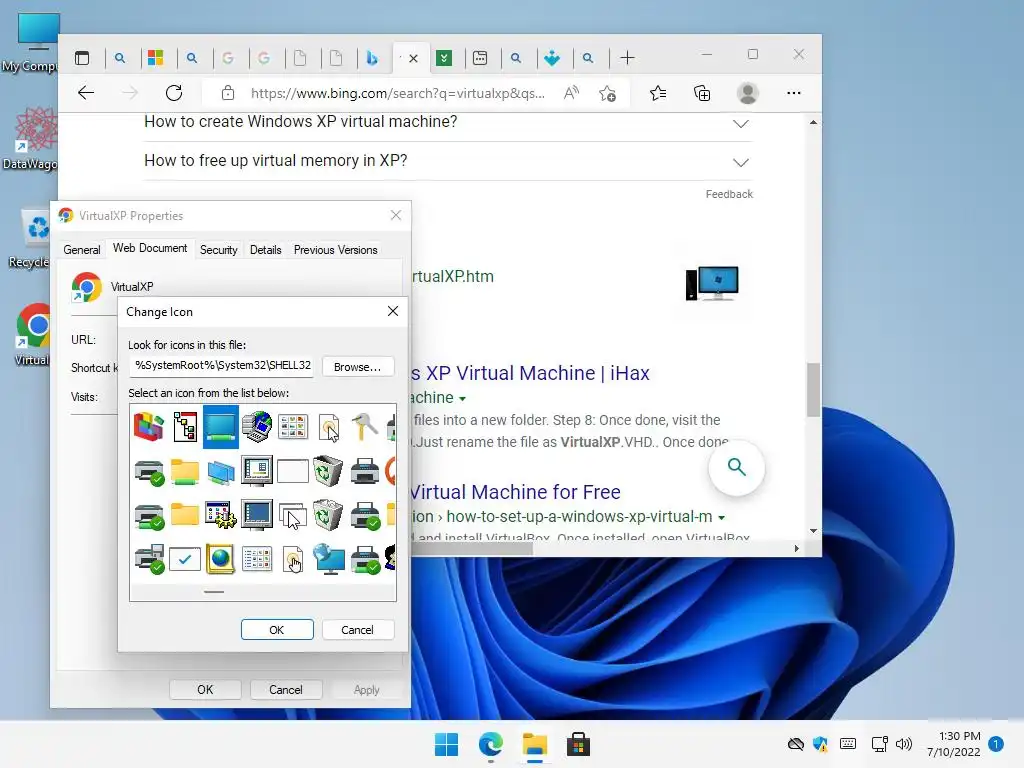
Task: Select the document with hand pointer icon
Action: click(293, 560)
